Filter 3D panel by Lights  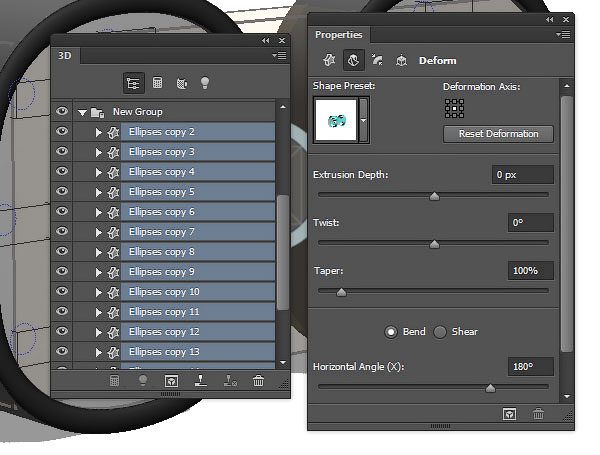[x=205, y=83]
